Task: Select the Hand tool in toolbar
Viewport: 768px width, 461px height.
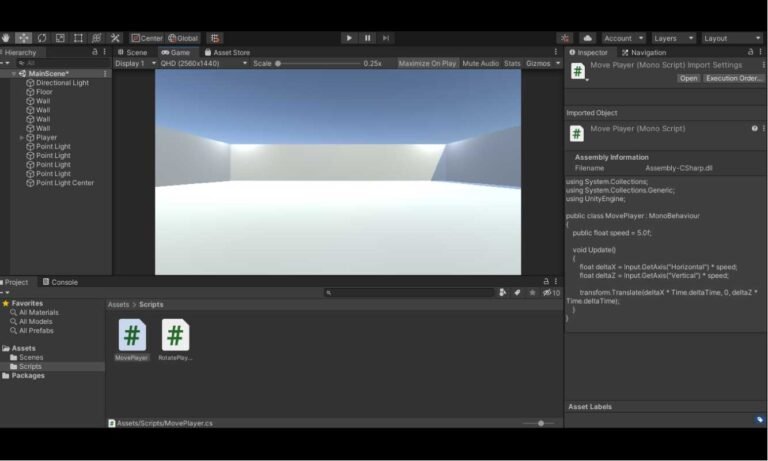Action: [x=5, y=38]
